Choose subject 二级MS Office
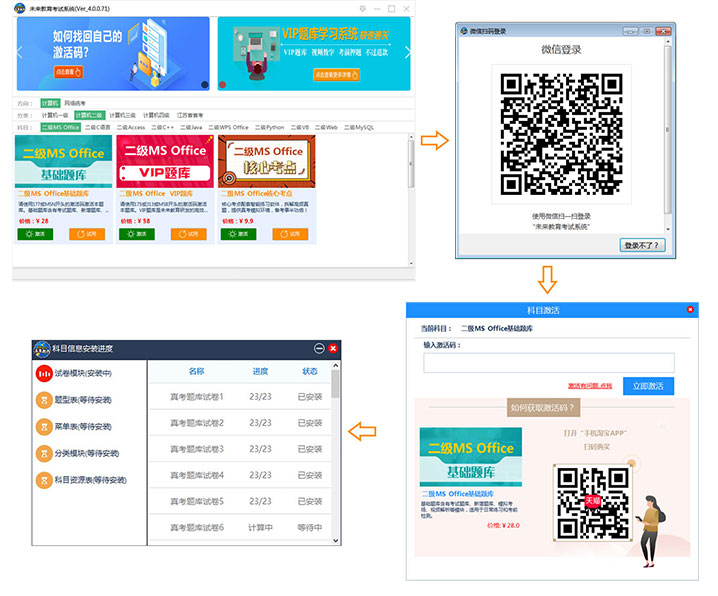This screenshot has height=596, width=718. [x=60, y=127]
